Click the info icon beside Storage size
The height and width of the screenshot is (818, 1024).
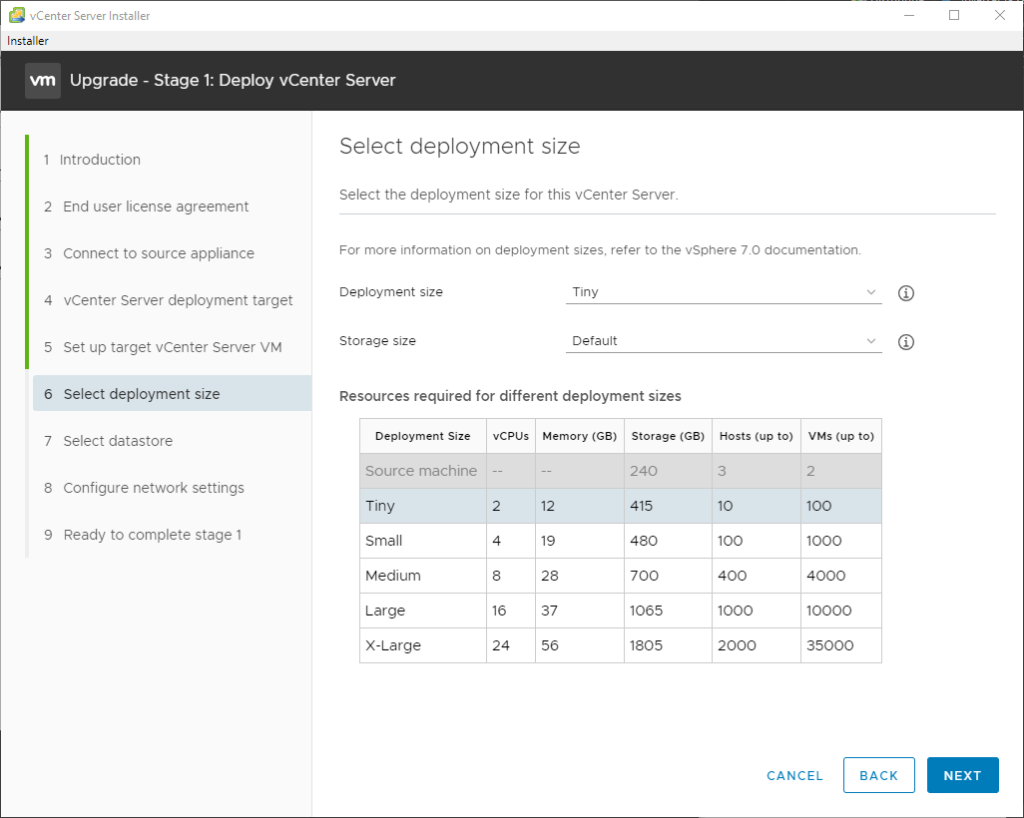tap(905, 342)
